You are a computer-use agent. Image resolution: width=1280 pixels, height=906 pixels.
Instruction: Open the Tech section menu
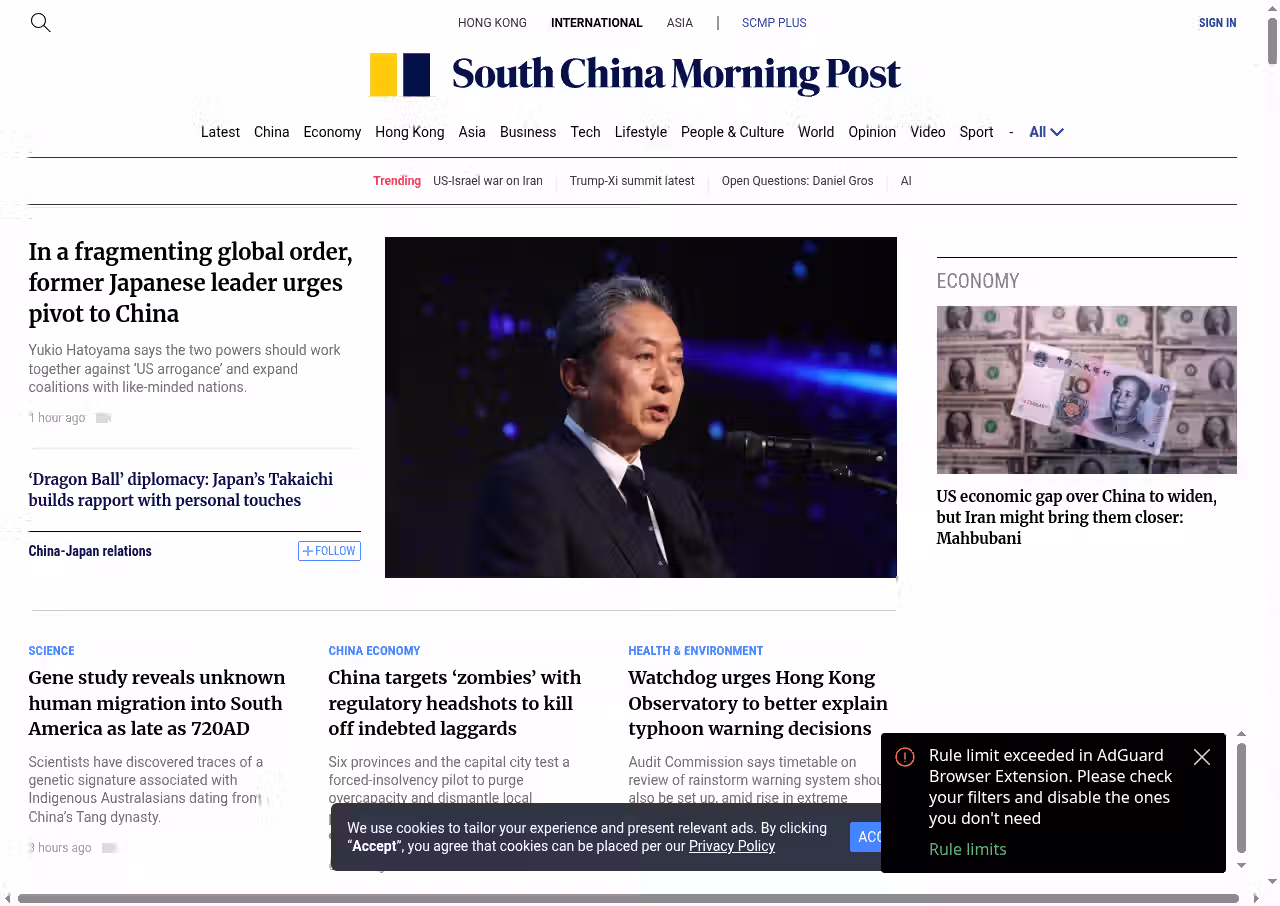tap(585, 132)
